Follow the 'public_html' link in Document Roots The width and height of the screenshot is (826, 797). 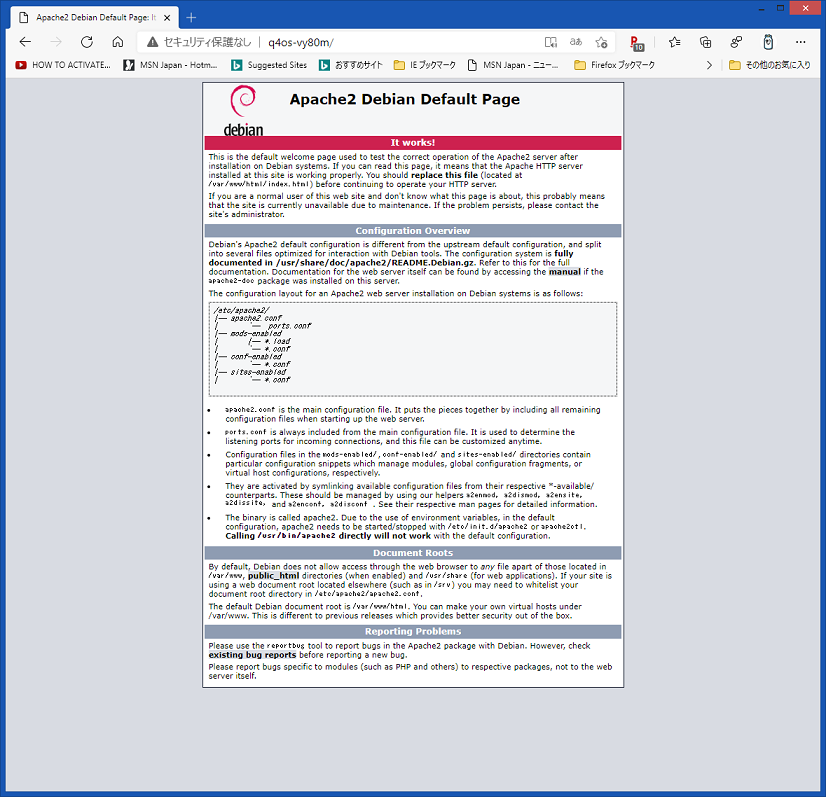[x=273, y=576]
